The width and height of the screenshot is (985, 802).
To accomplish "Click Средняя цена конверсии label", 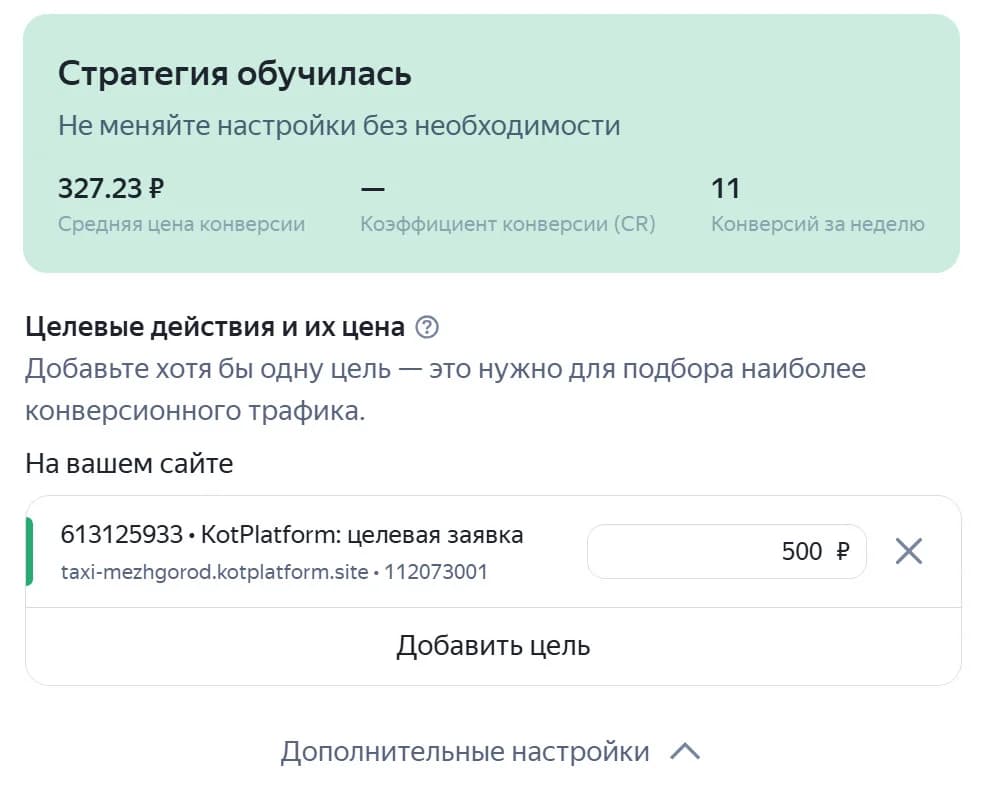I will [182, 224].
